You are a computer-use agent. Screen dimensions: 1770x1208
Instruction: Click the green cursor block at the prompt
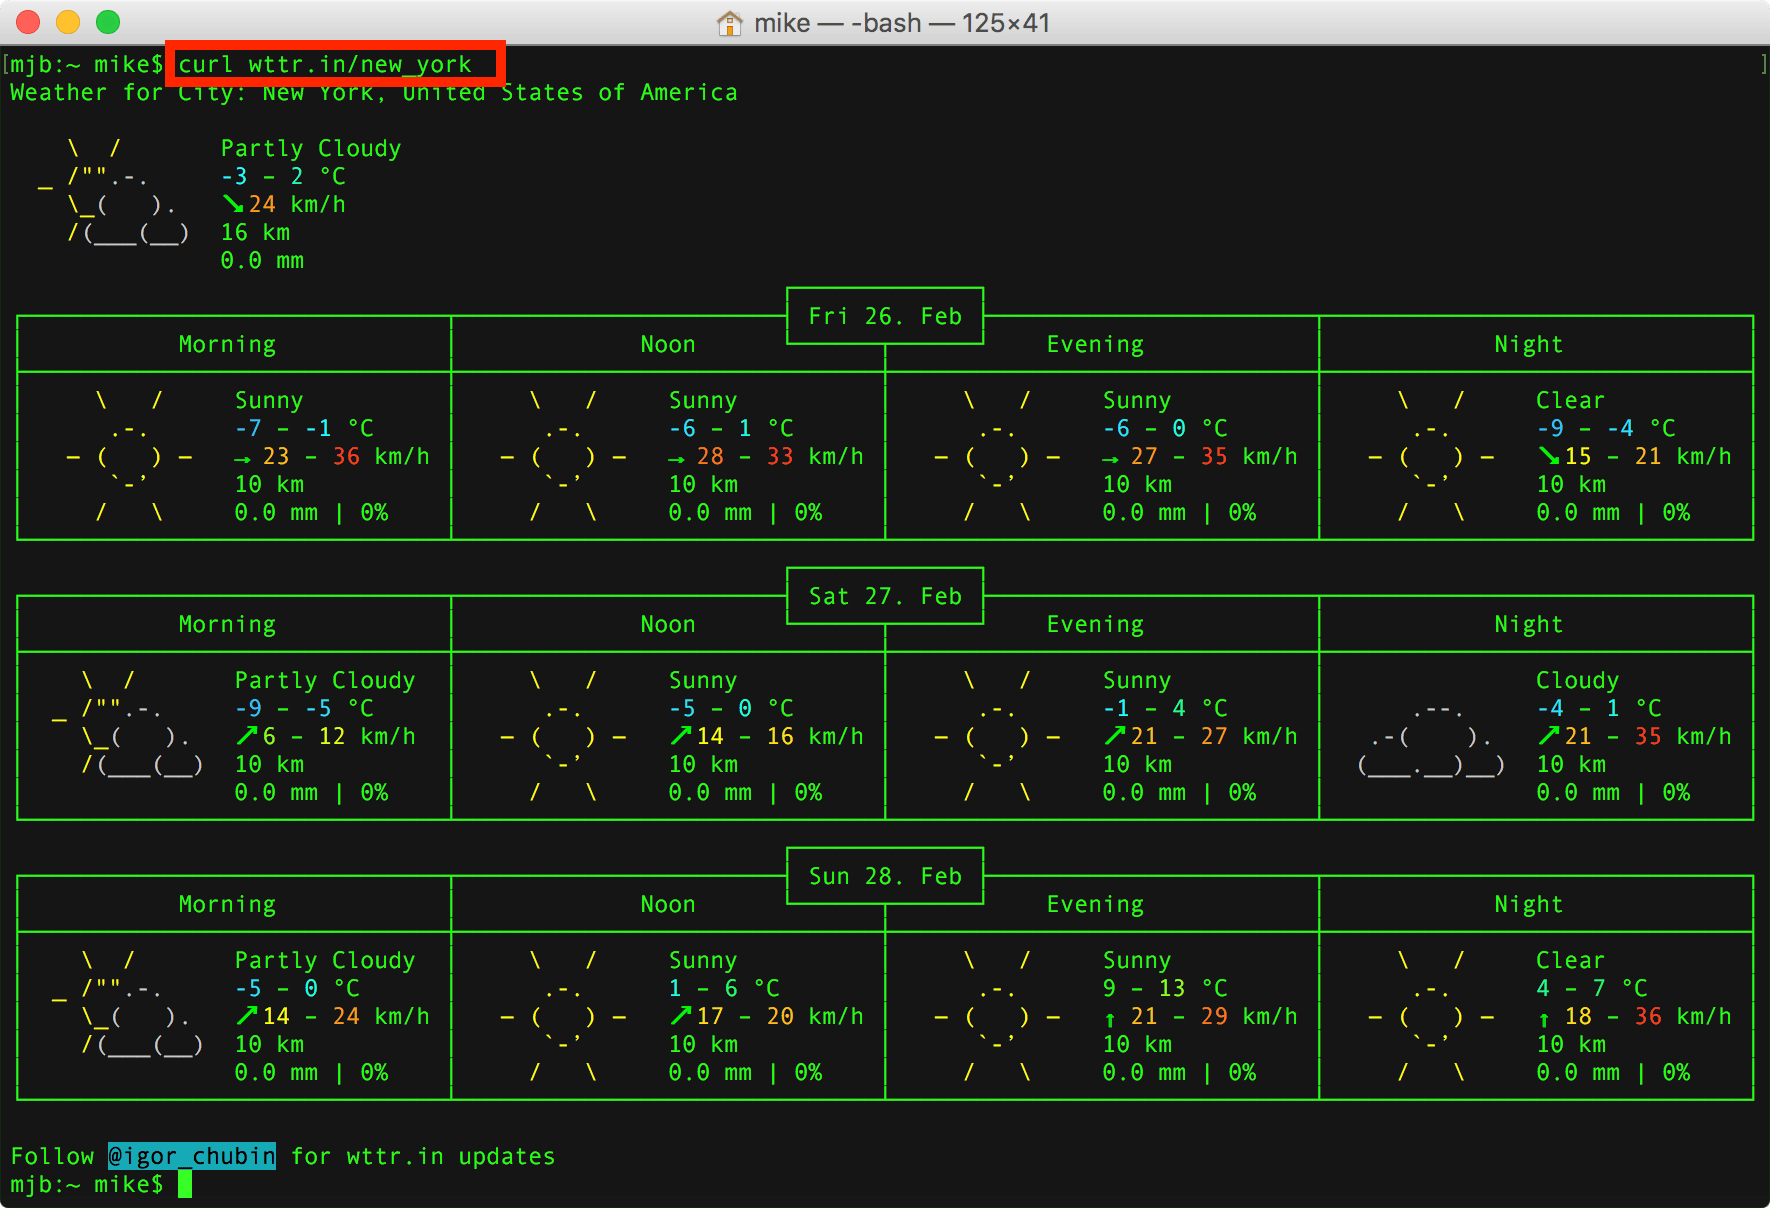pos(185,1185)
